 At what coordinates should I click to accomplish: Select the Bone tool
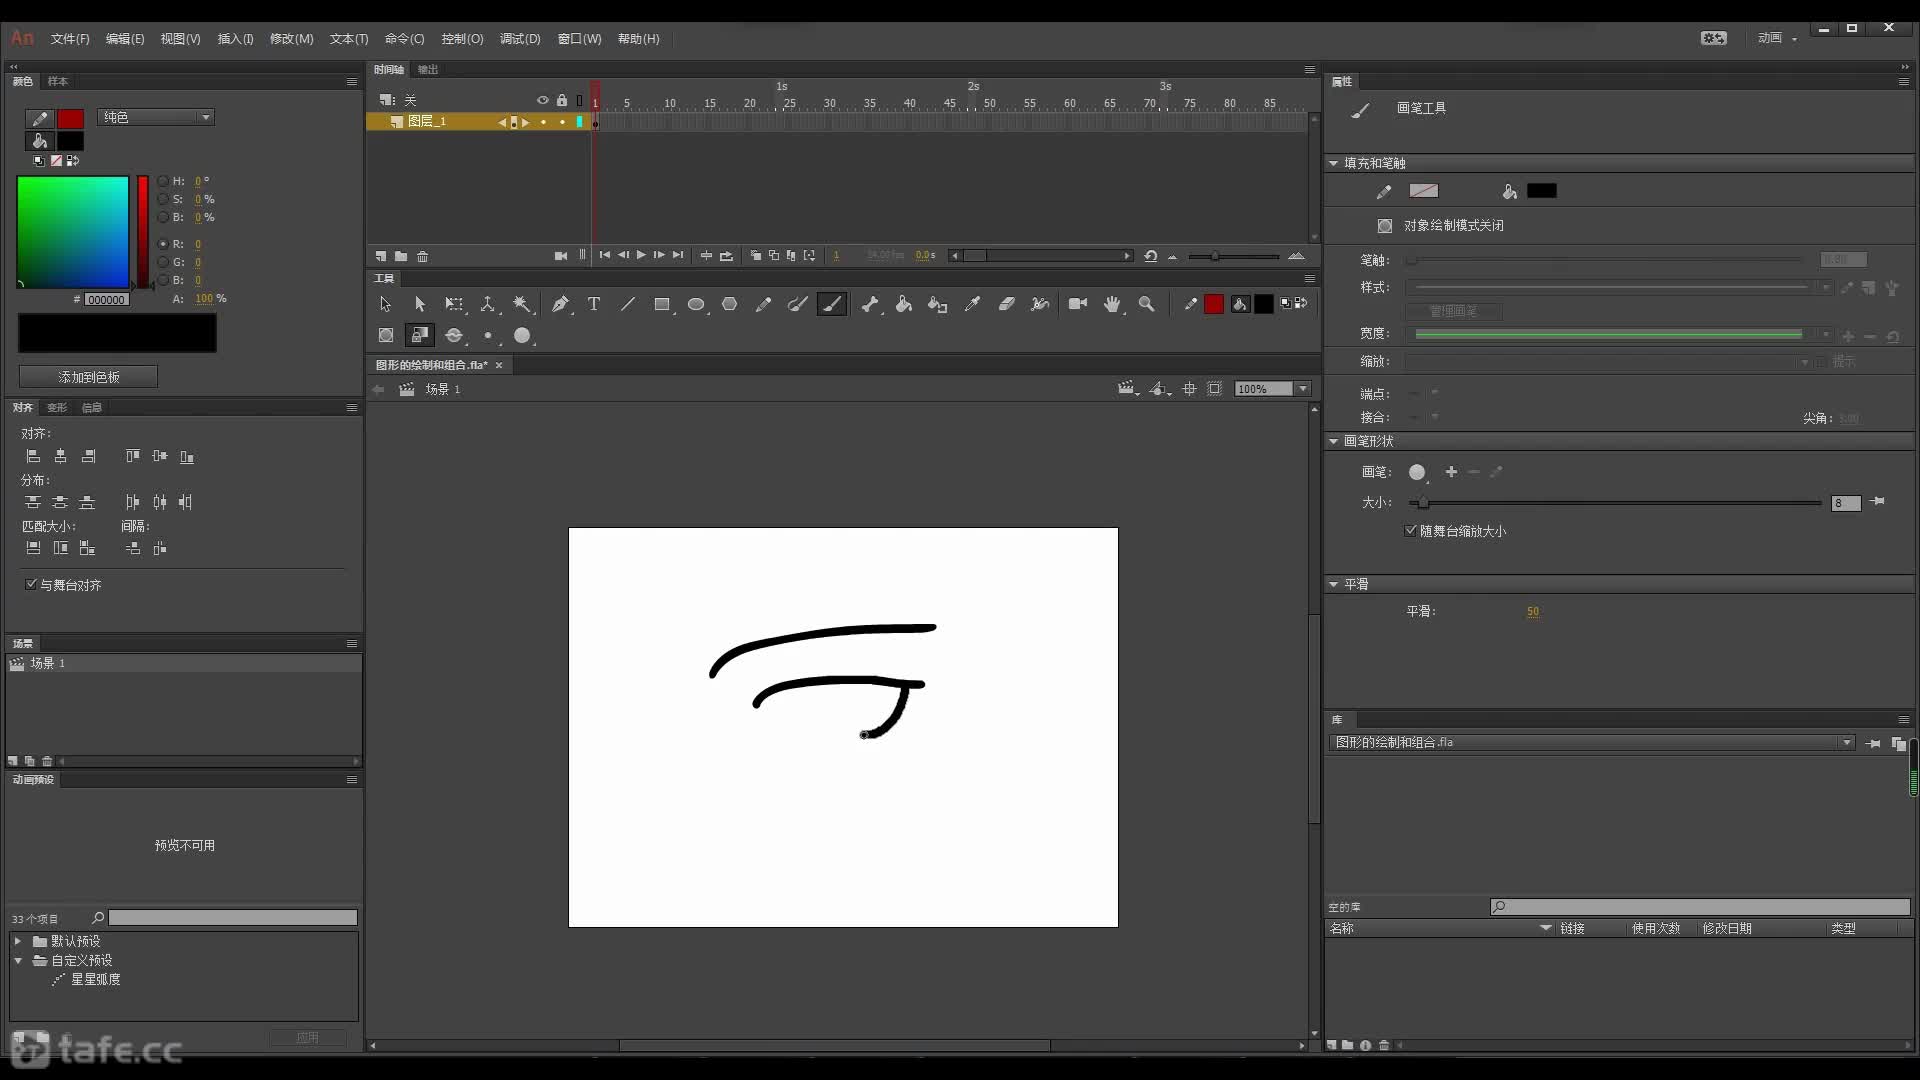point(870,304)
